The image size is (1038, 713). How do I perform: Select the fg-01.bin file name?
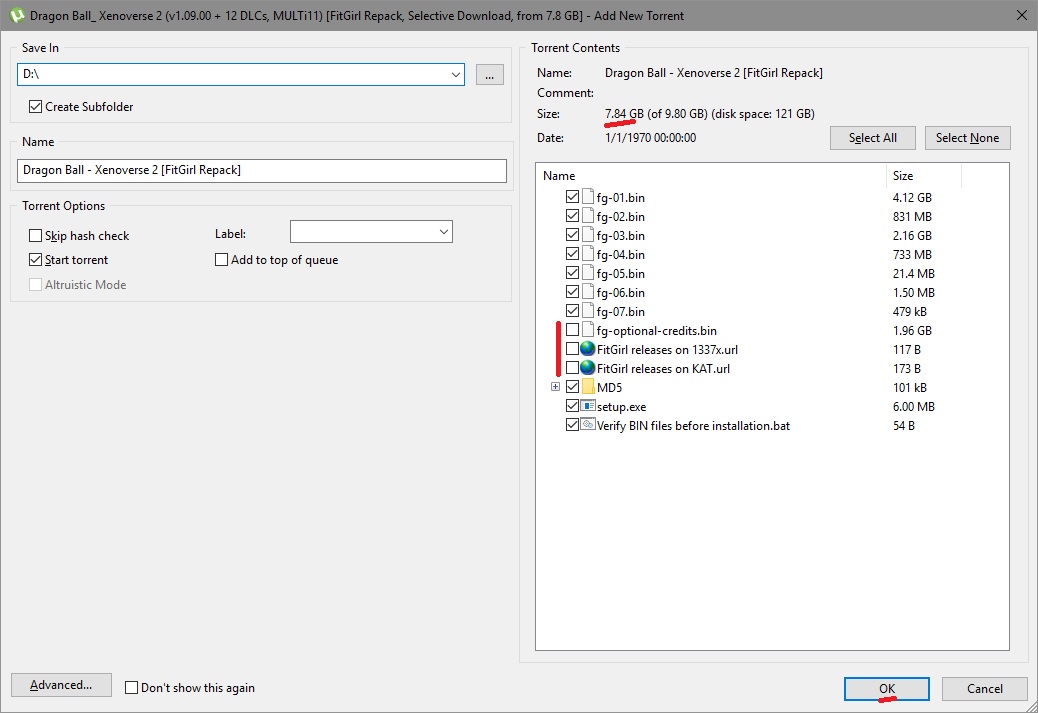[x=620, y=197]
